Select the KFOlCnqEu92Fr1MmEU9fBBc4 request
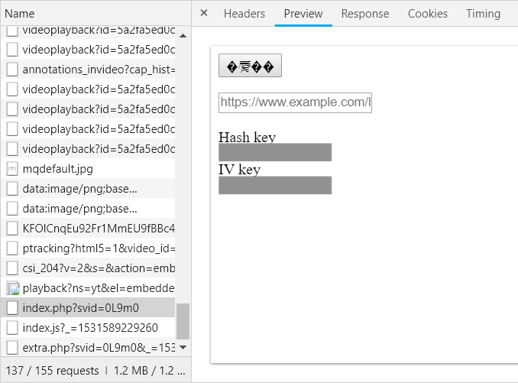Screen dimensions: 518x383 88,229
